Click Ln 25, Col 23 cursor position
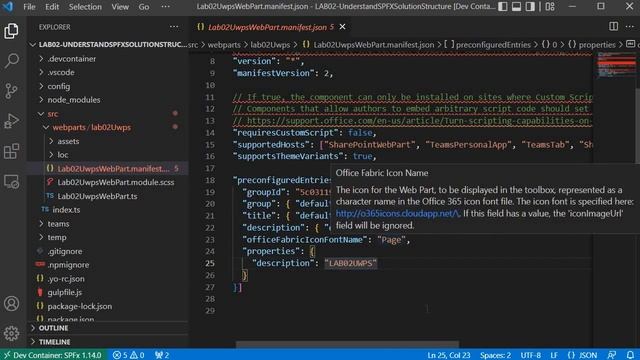Screen dimensions: 640x360 pos(449,355)
